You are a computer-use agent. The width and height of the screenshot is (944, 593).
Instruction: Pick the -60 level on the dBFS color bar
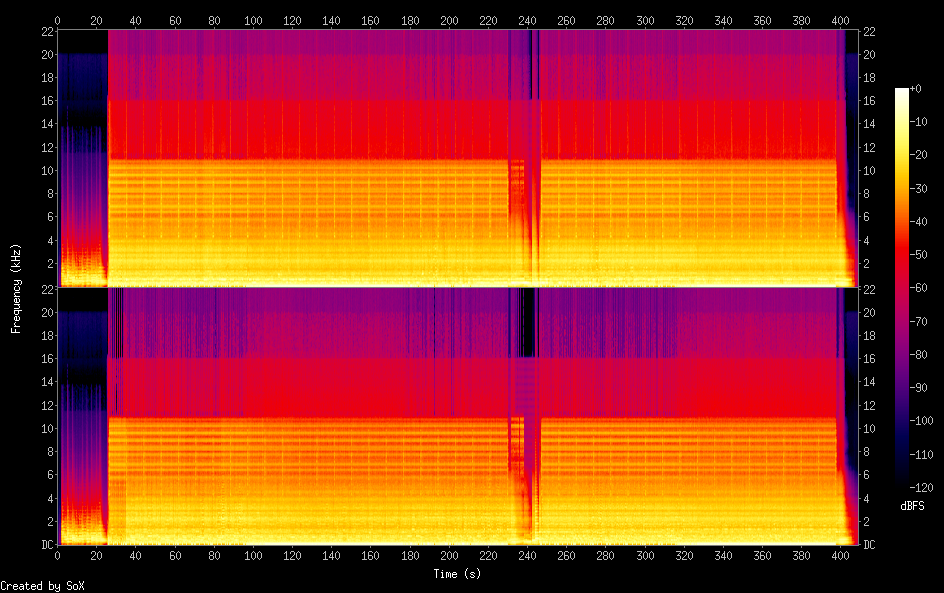902,286
